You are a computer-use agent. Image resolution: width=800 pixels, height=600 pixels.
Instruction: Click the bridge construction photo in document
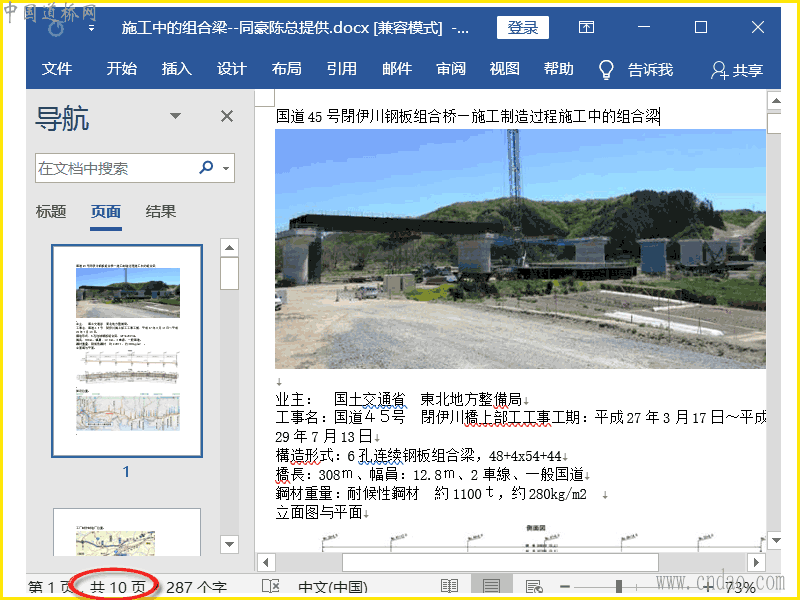520,249
